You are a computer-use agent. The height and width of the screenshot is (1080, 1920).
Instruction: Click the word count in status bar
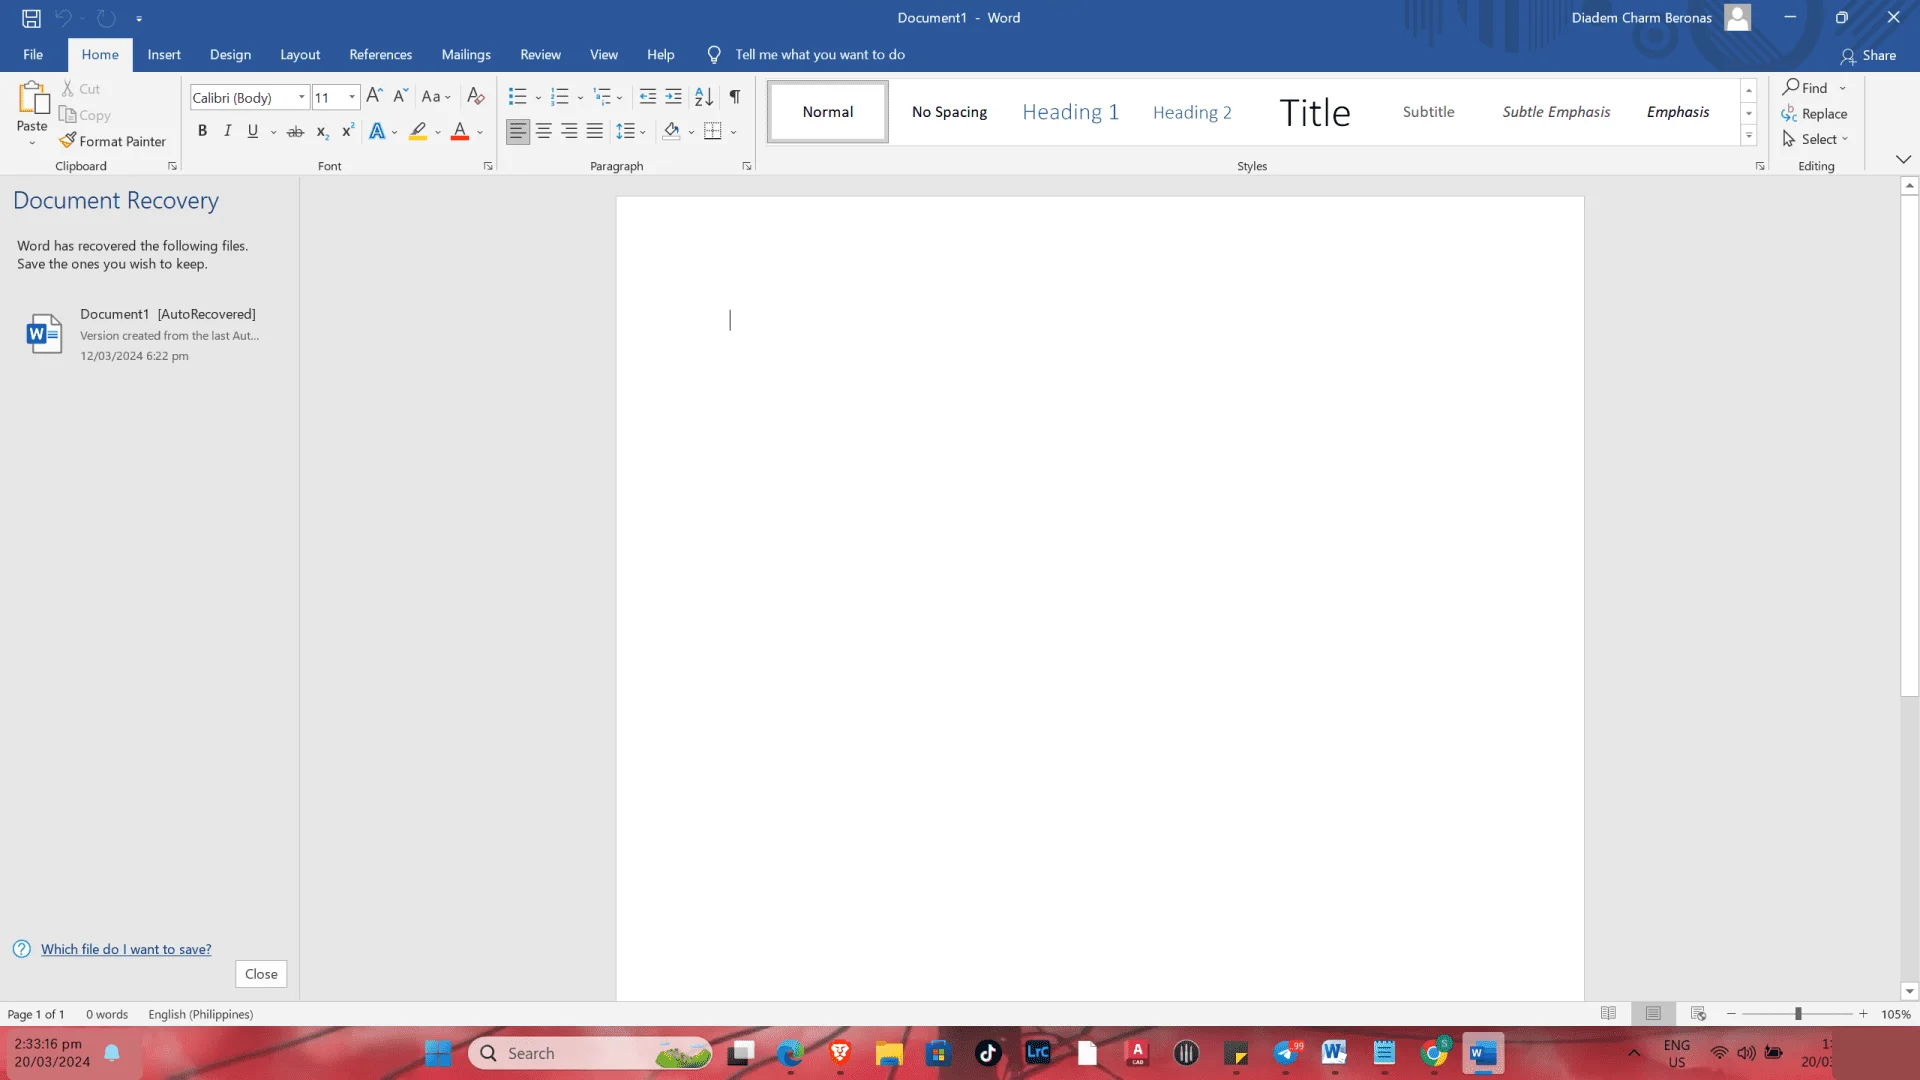107,1014
